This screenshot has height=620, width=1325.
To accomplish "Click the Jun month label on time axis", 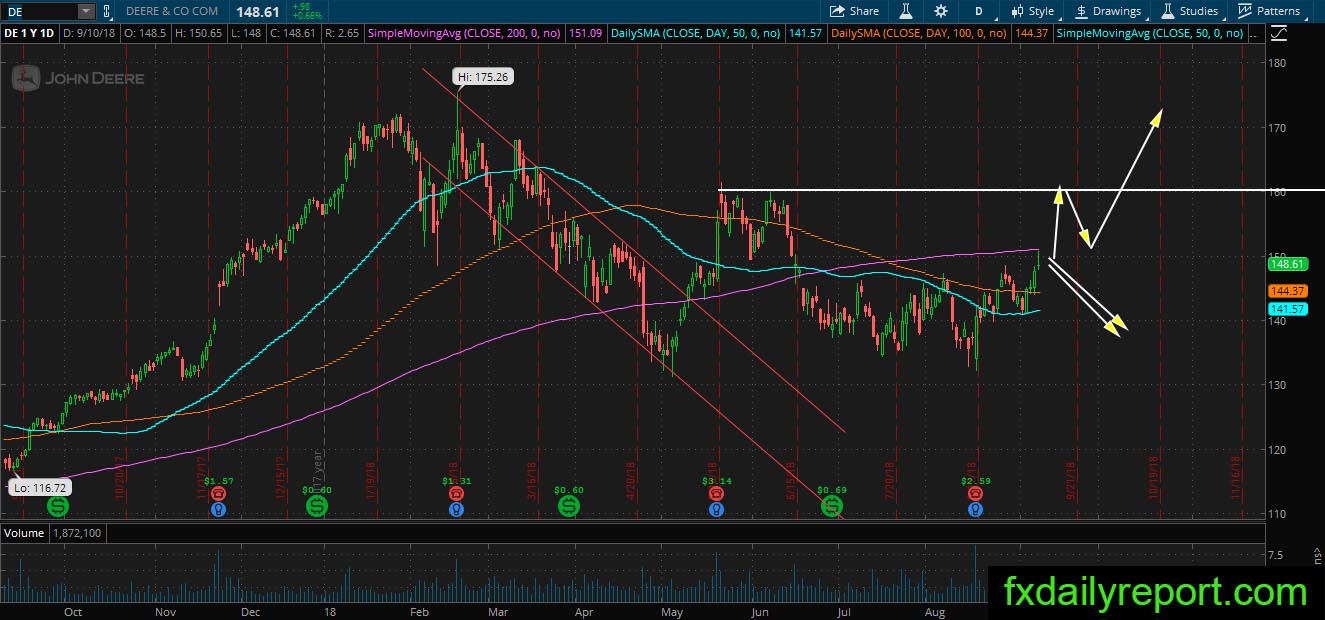I will point(760,610).
